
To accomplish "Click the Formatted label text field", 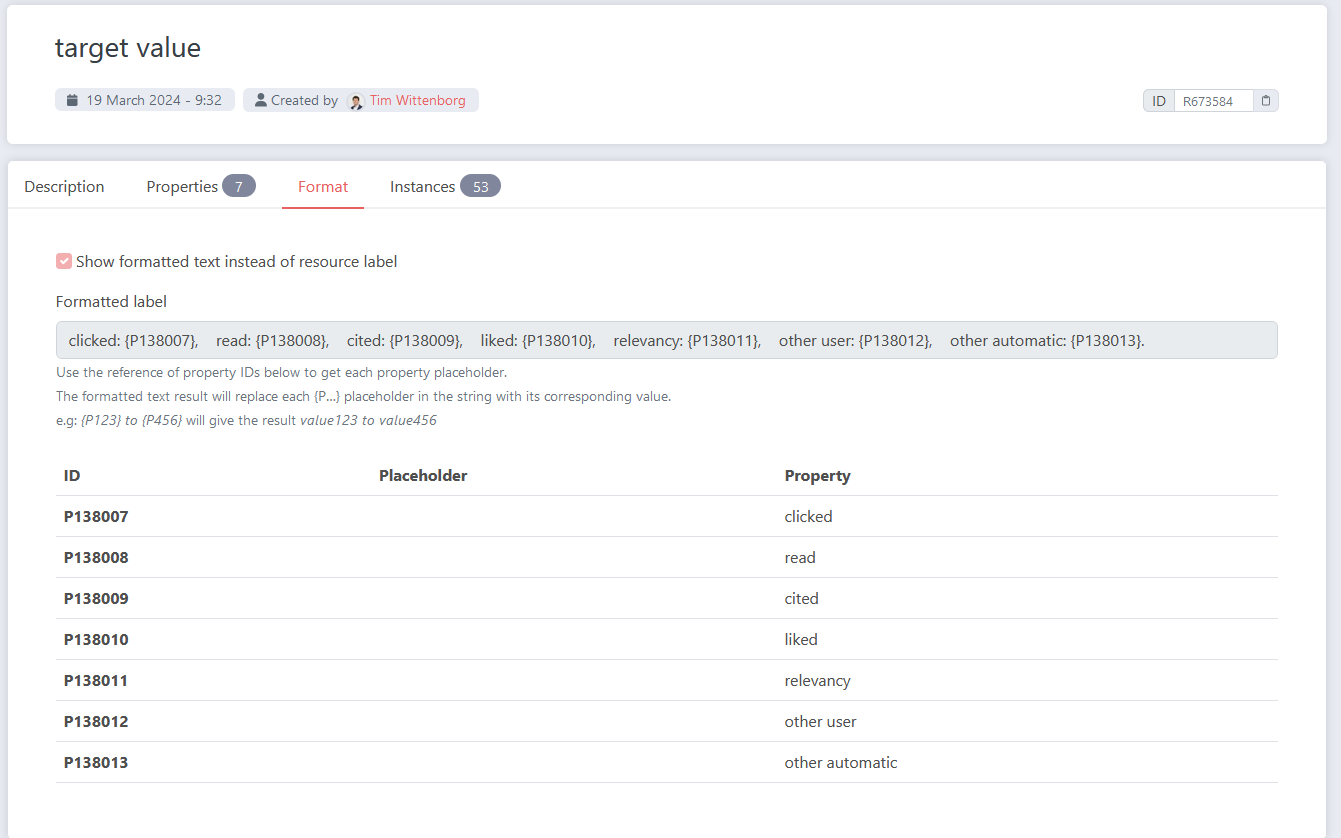I will [666, 340].
